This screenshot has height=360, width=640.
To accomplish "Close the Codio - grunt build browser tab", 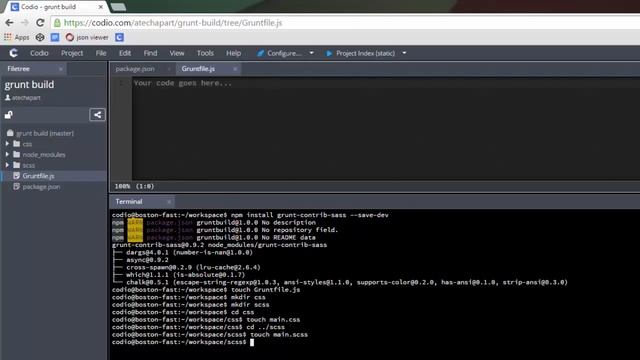I will click(x=101, y=7).
